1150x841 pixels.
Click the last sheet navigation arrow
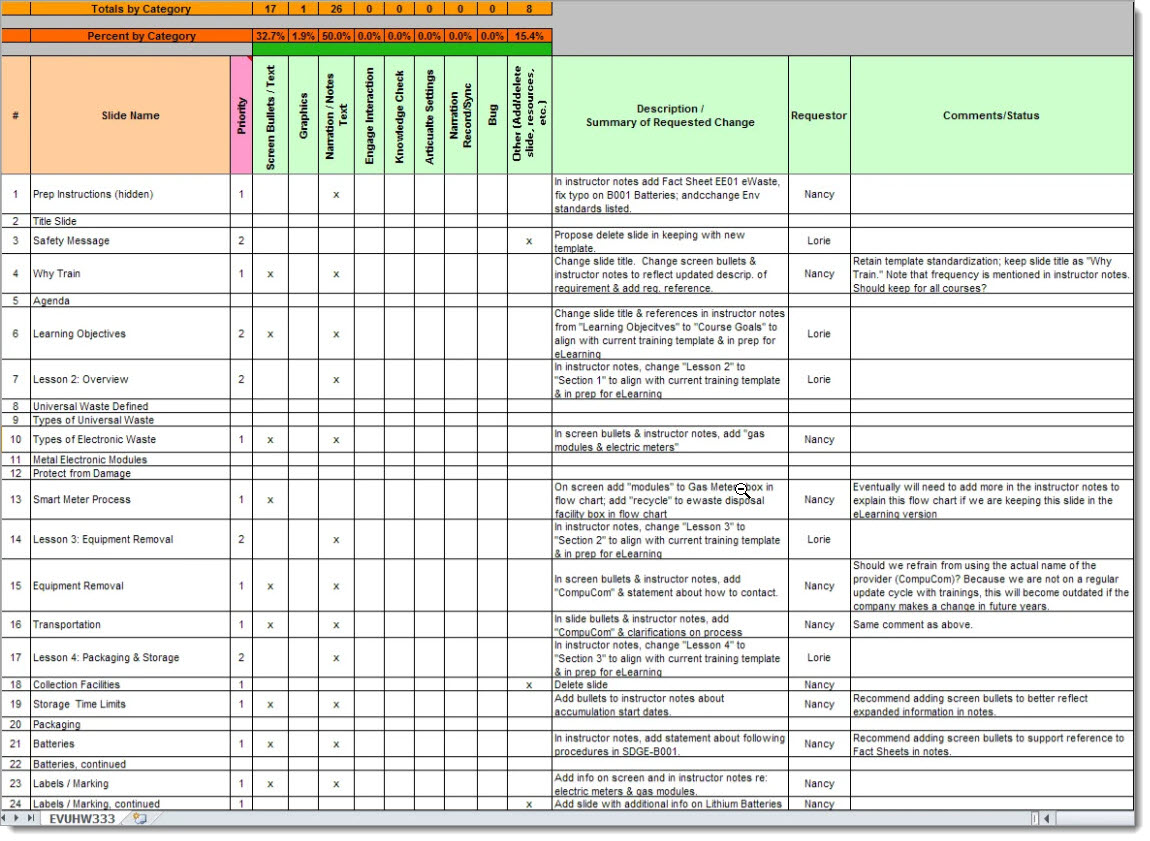31,819
